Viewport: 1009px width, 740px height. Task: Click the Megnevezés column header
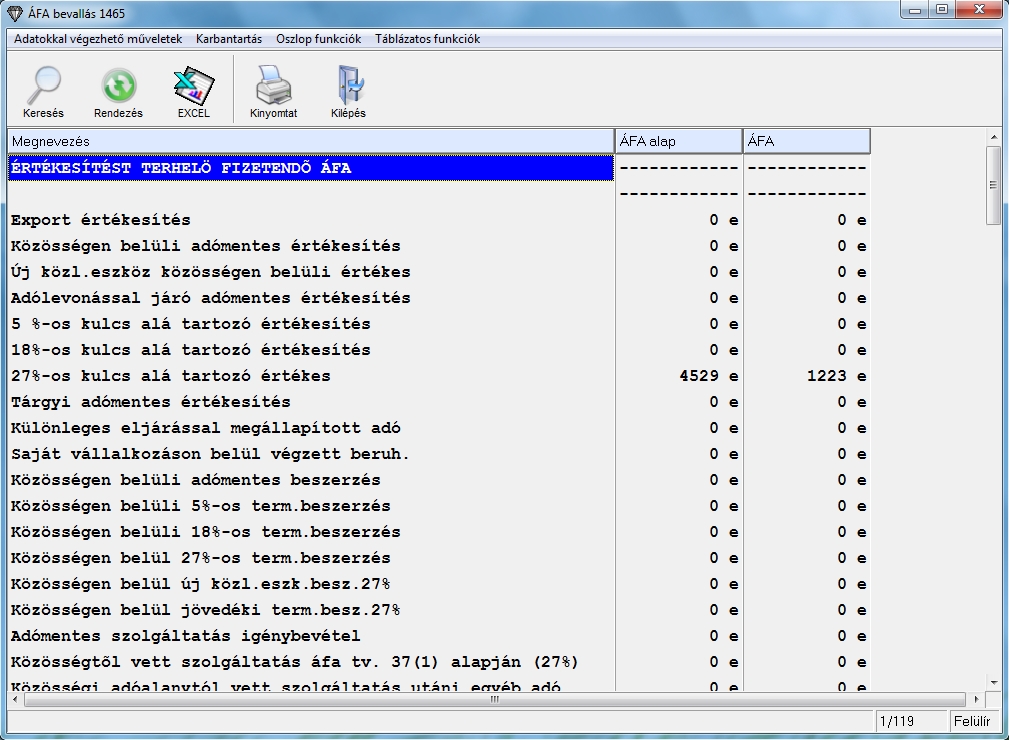click(310, 142)
